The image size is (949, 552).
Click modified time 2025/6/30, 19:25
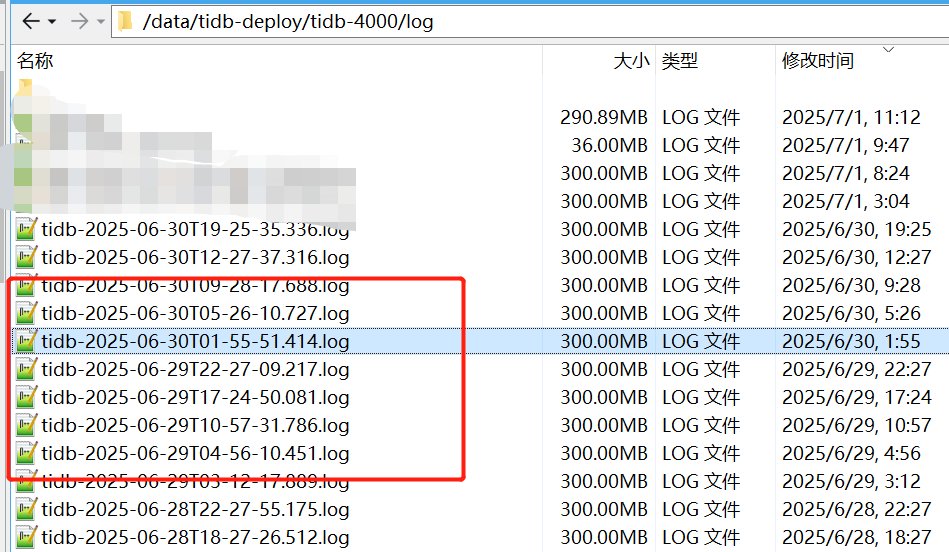[x=856, y=229]
